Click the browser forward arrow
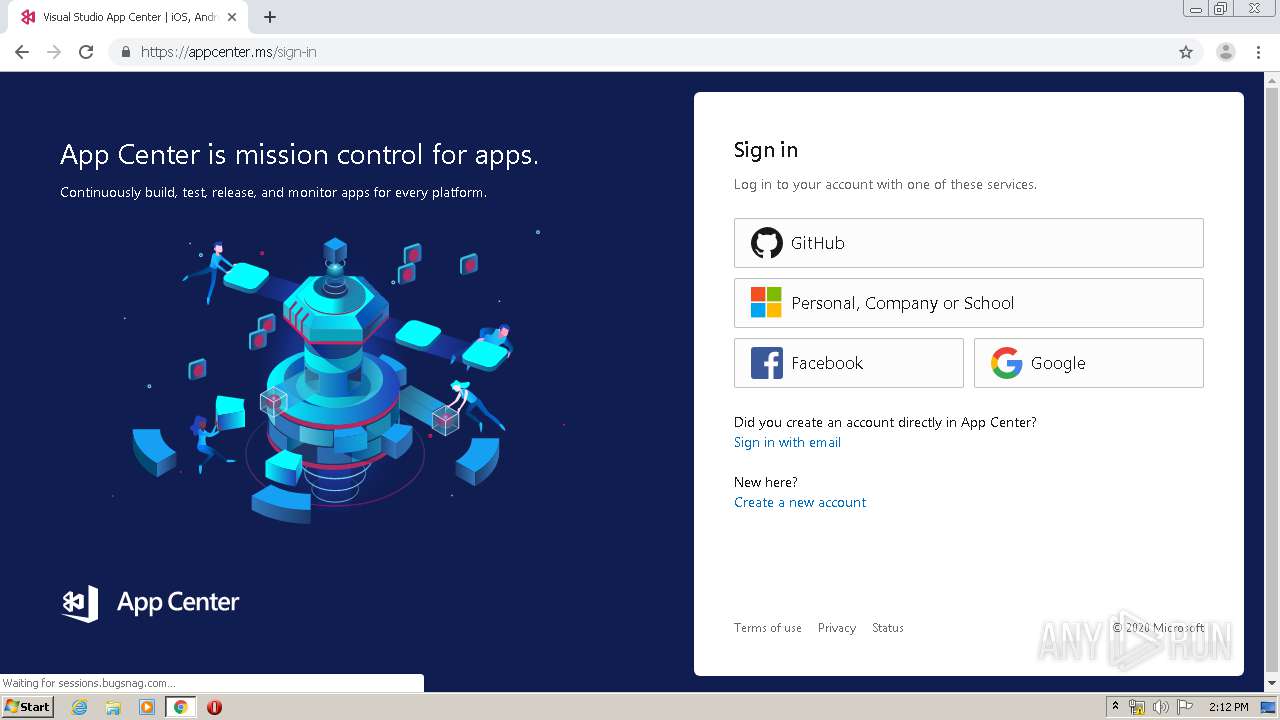The width and height of the screenshot is (1280, 720). click(54, 52)
